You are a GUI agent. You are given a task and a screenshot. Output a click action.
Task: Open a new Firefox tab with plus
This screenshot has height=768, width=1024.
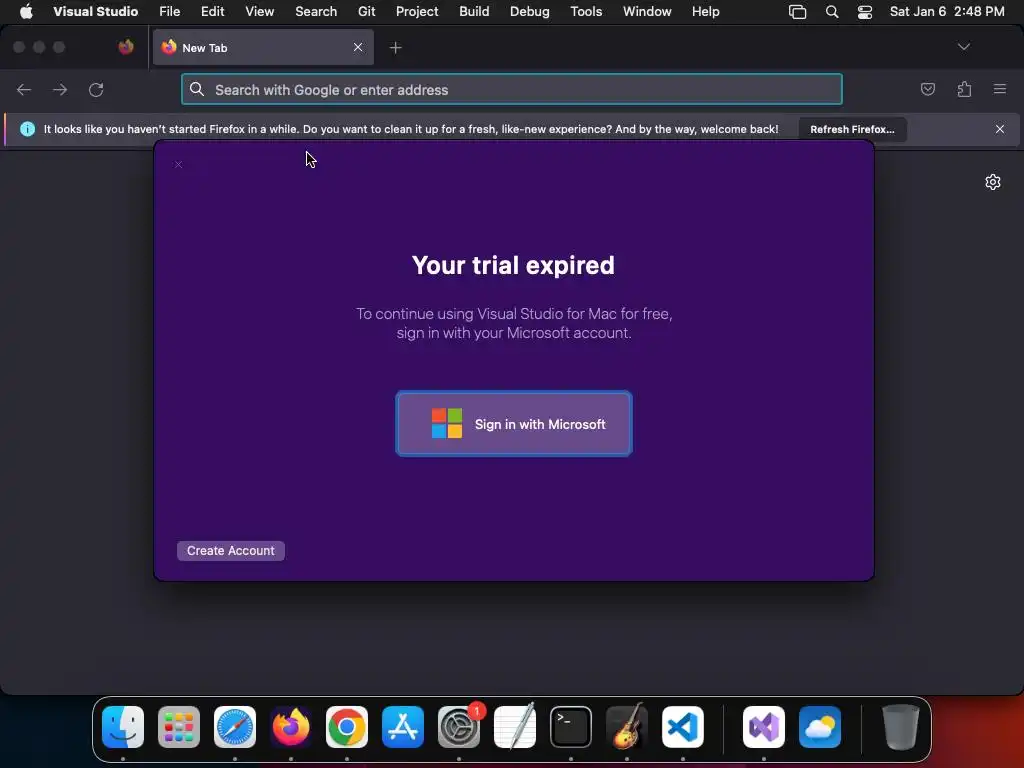click(x=396, y=48)
